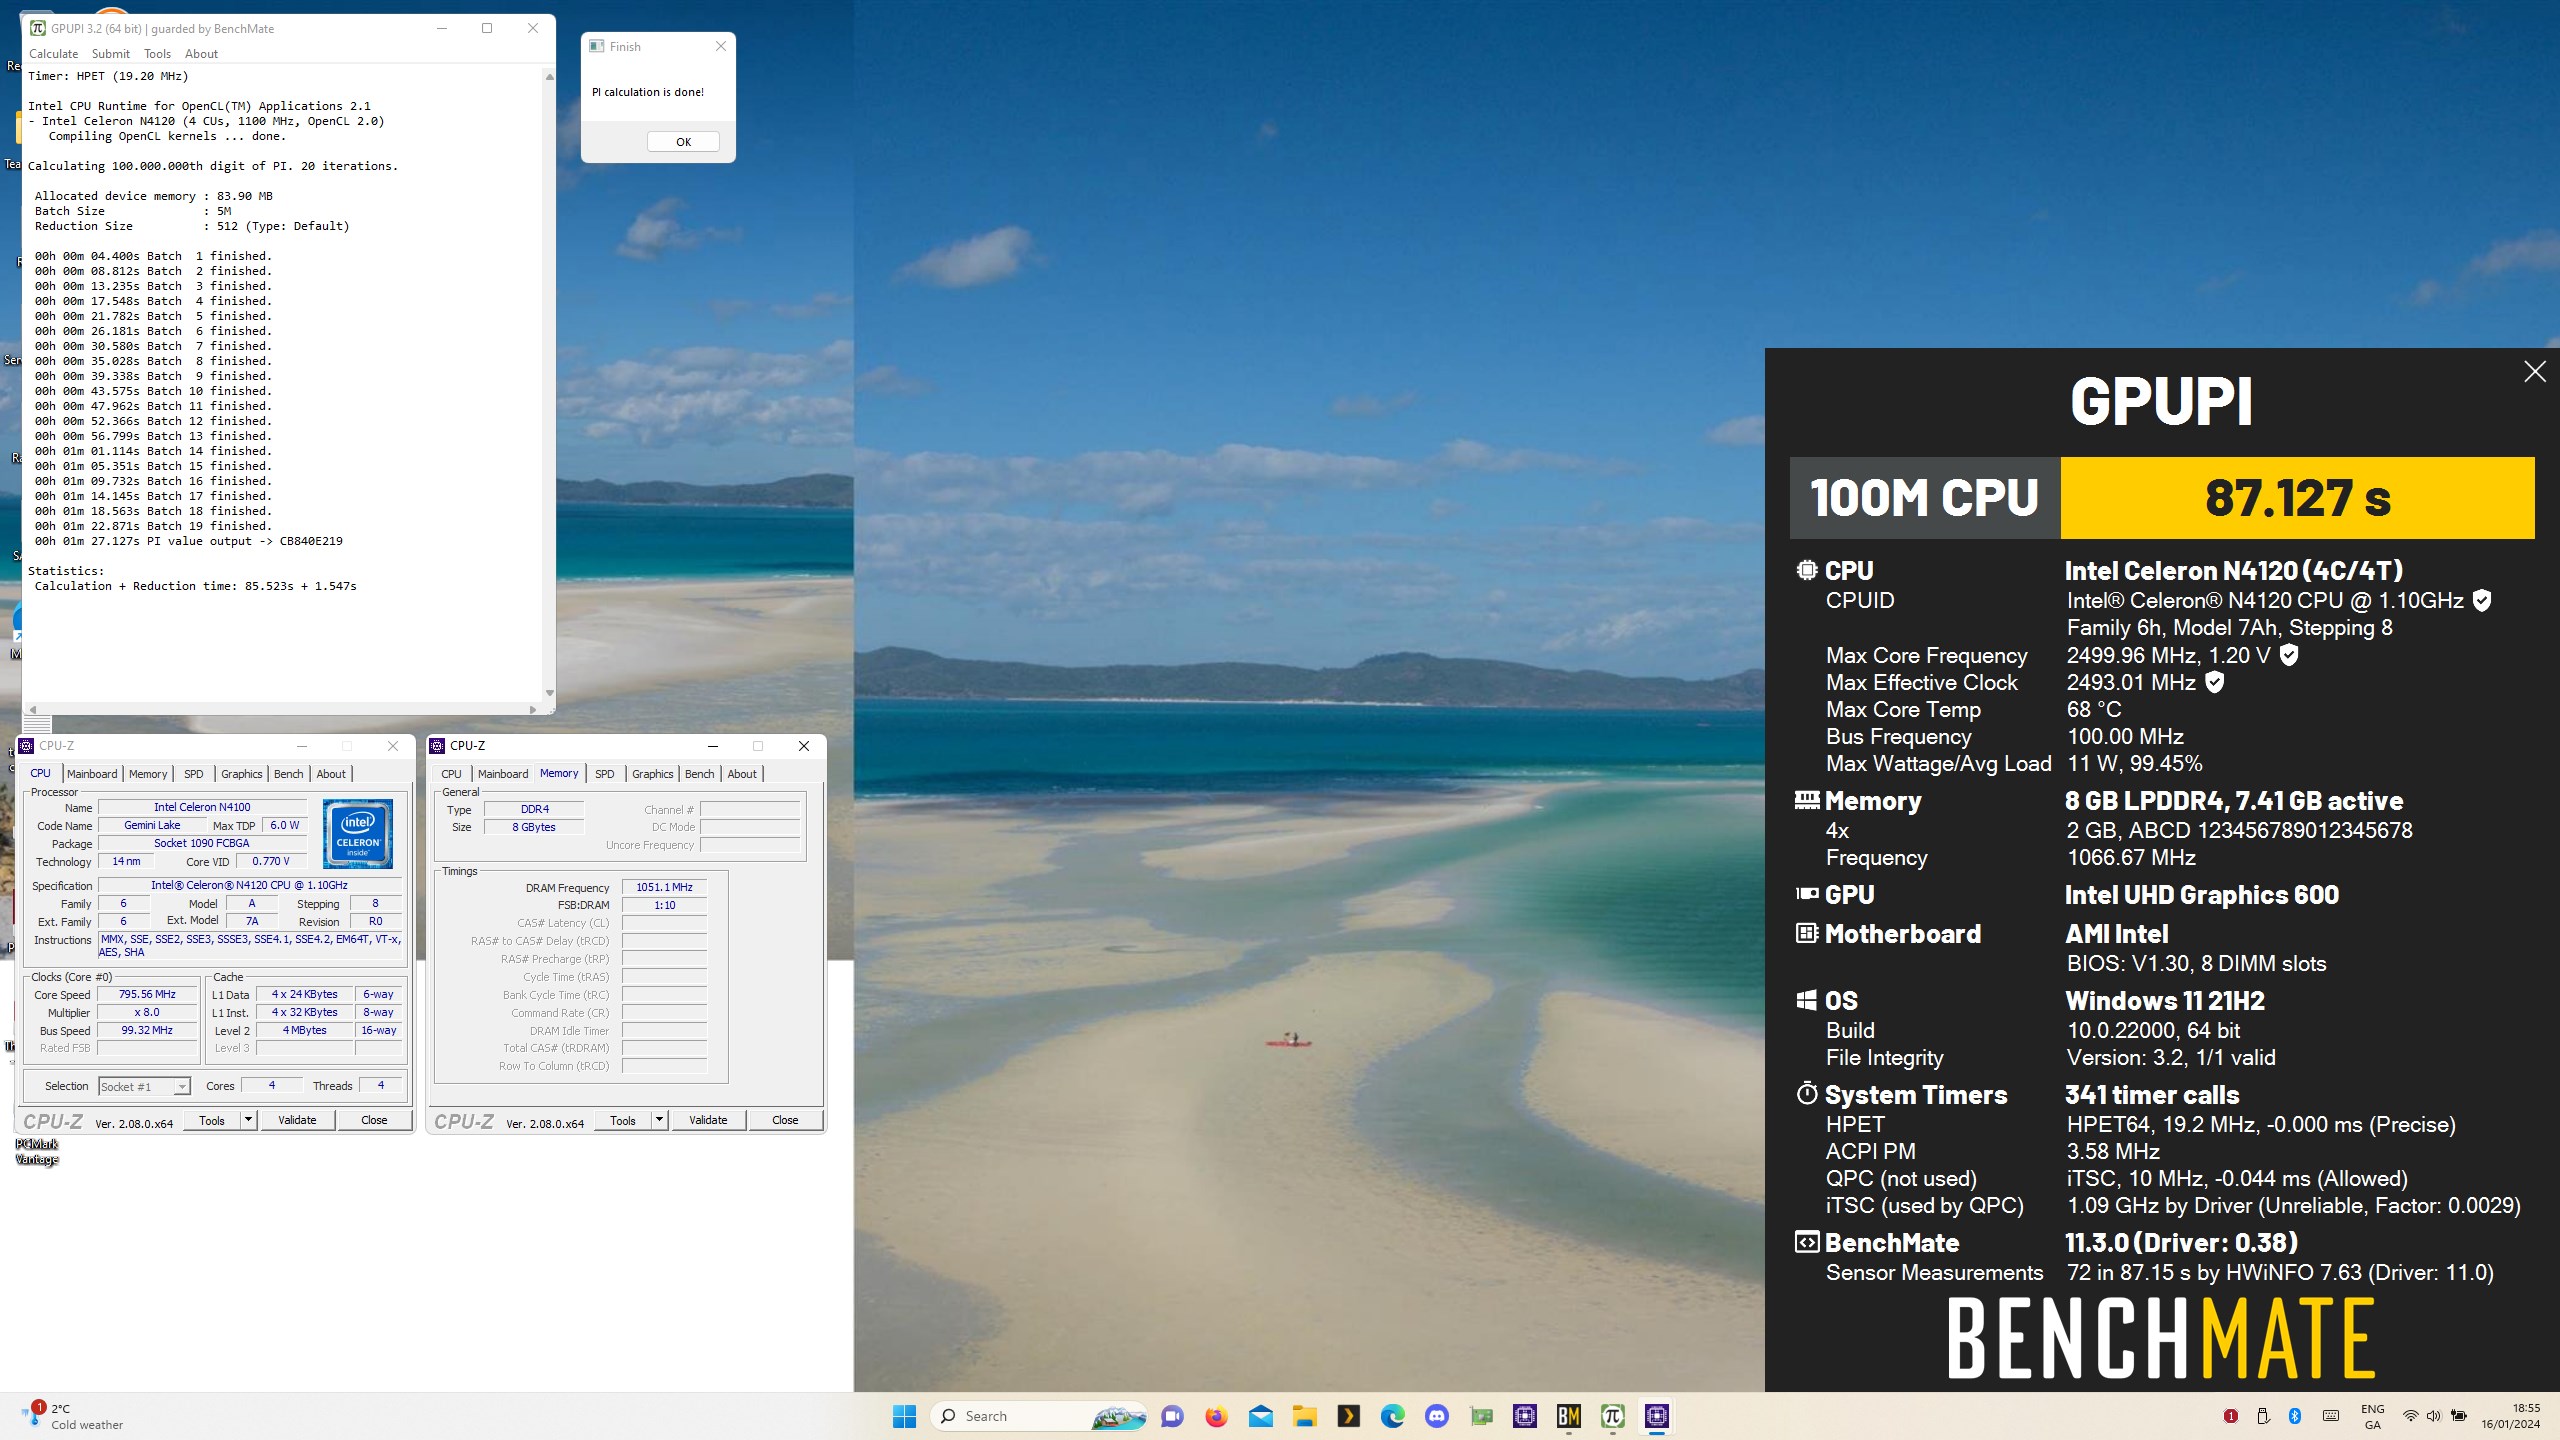Click scroll-up arrow of GPUPI log
Screen dimensions: 2560x1440
549,77
